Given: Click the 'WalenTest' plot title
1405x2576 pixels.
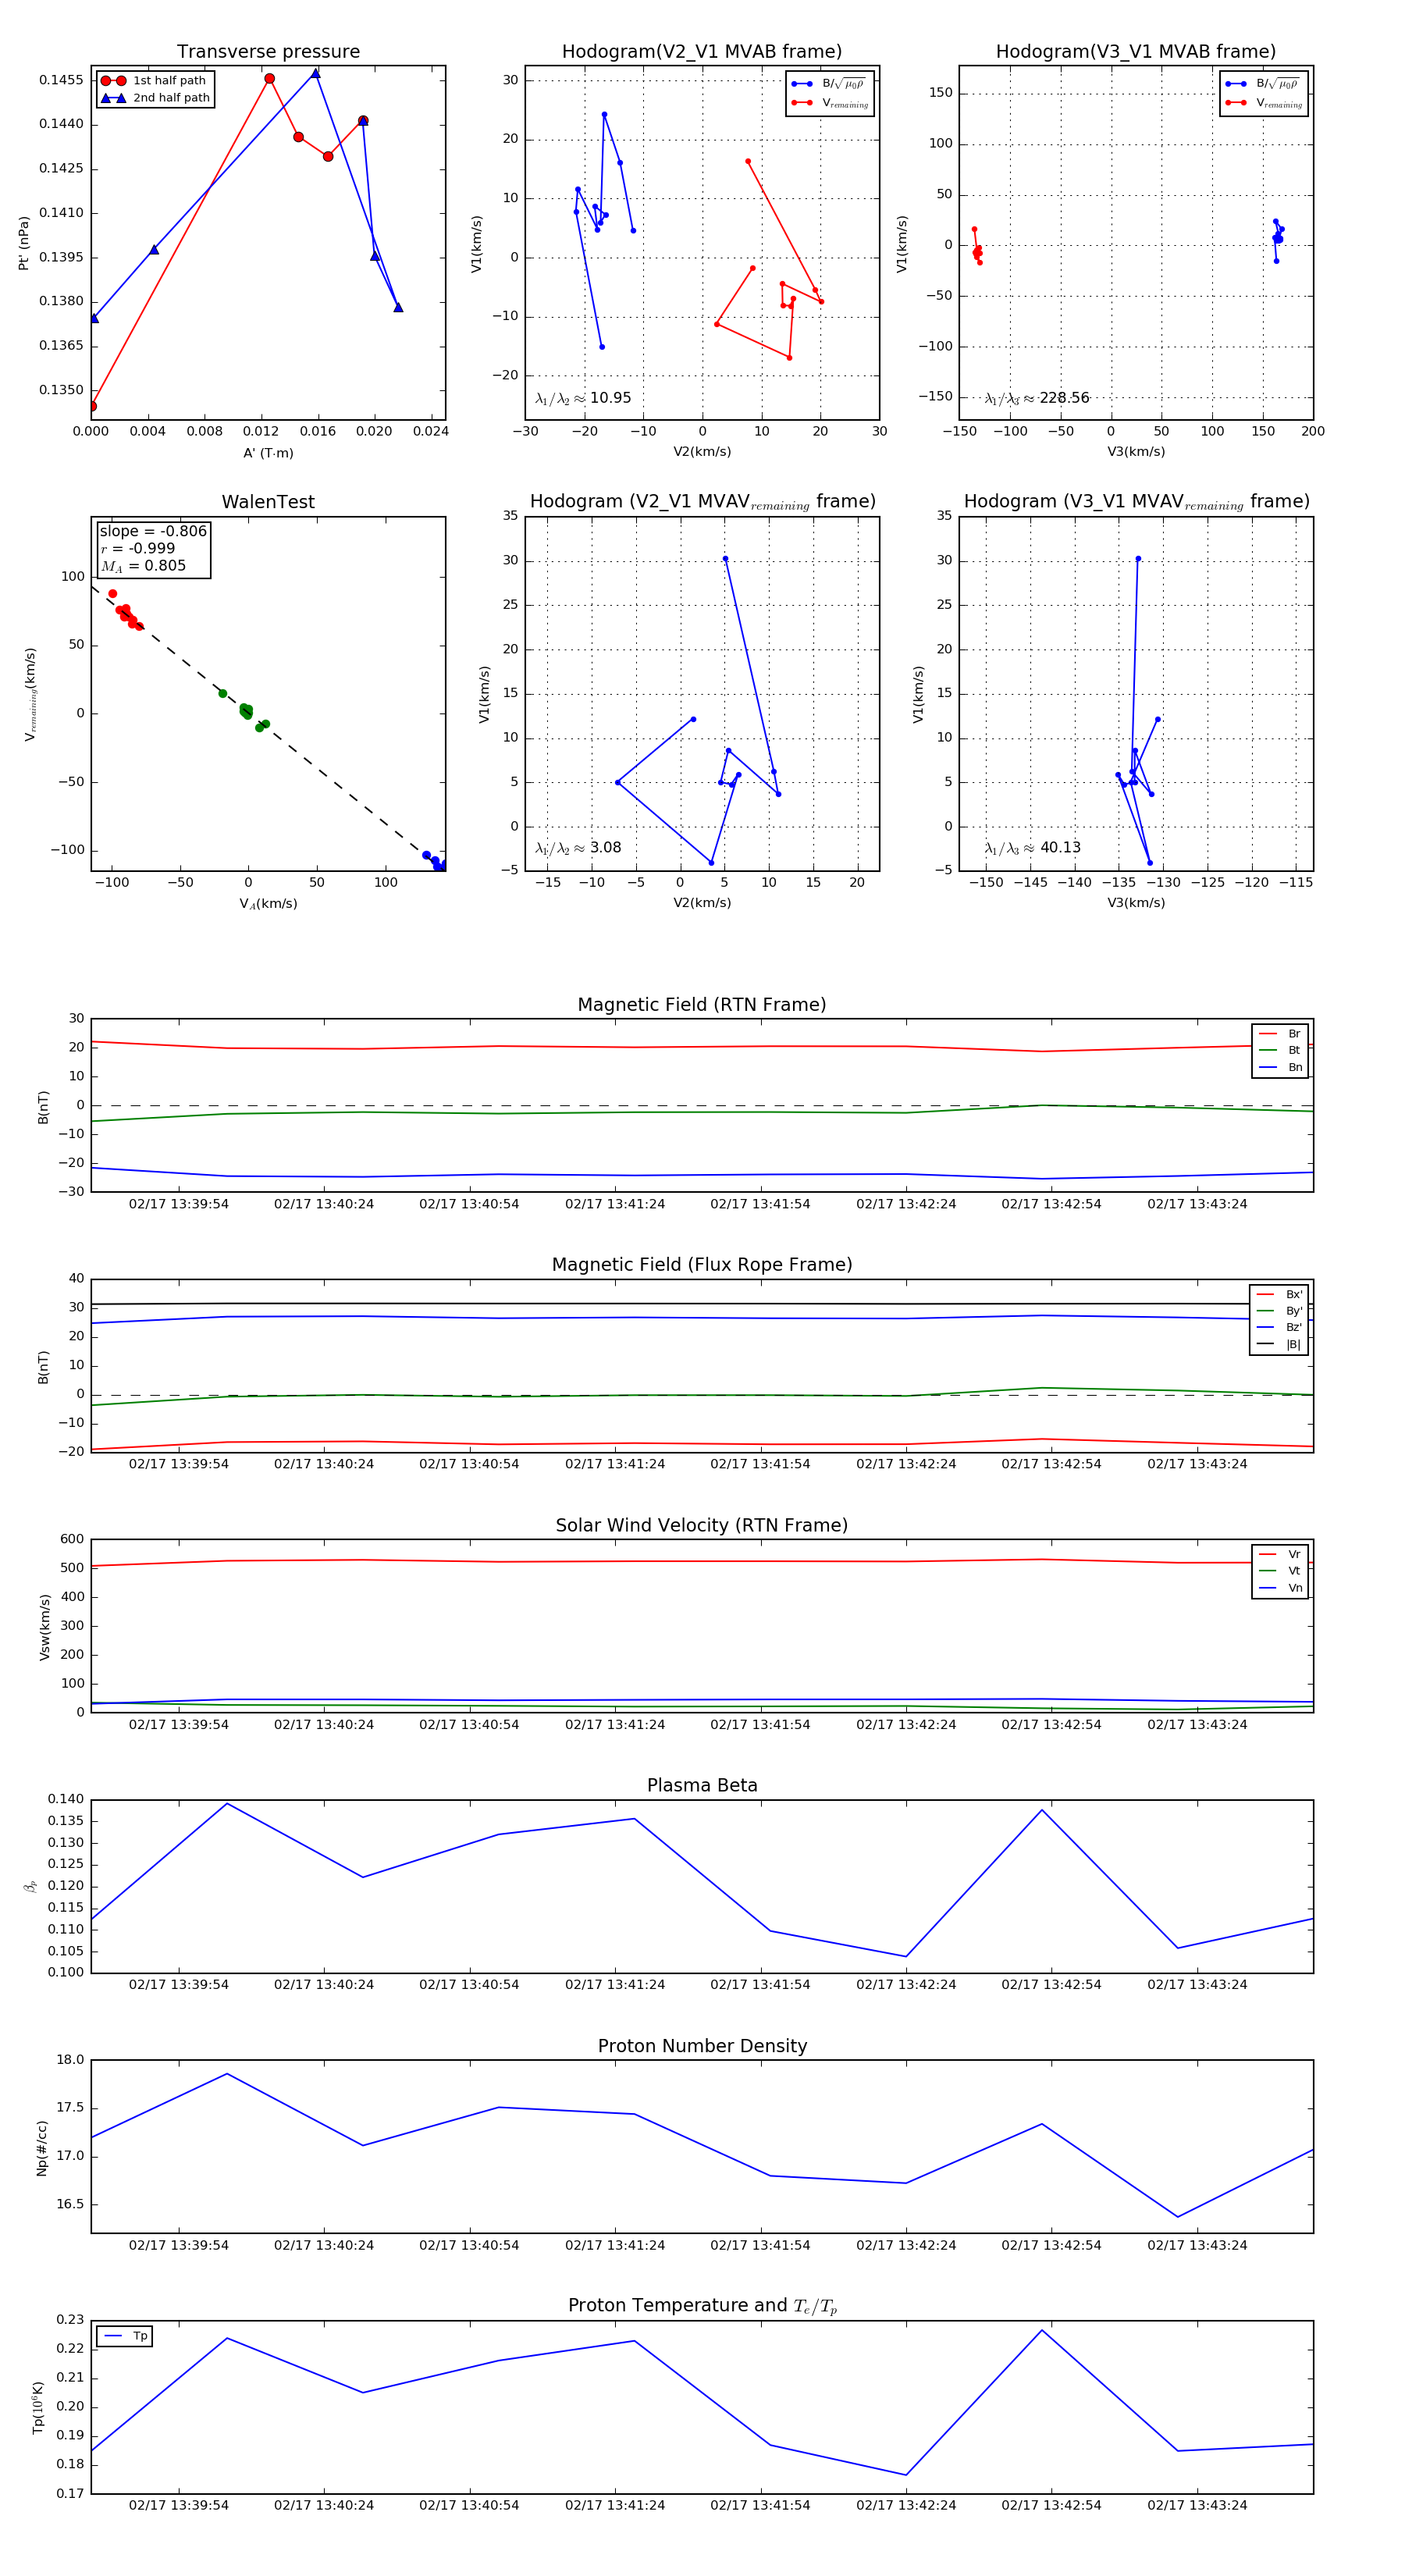Looking at the screenshot, I should tap(268, 502).
